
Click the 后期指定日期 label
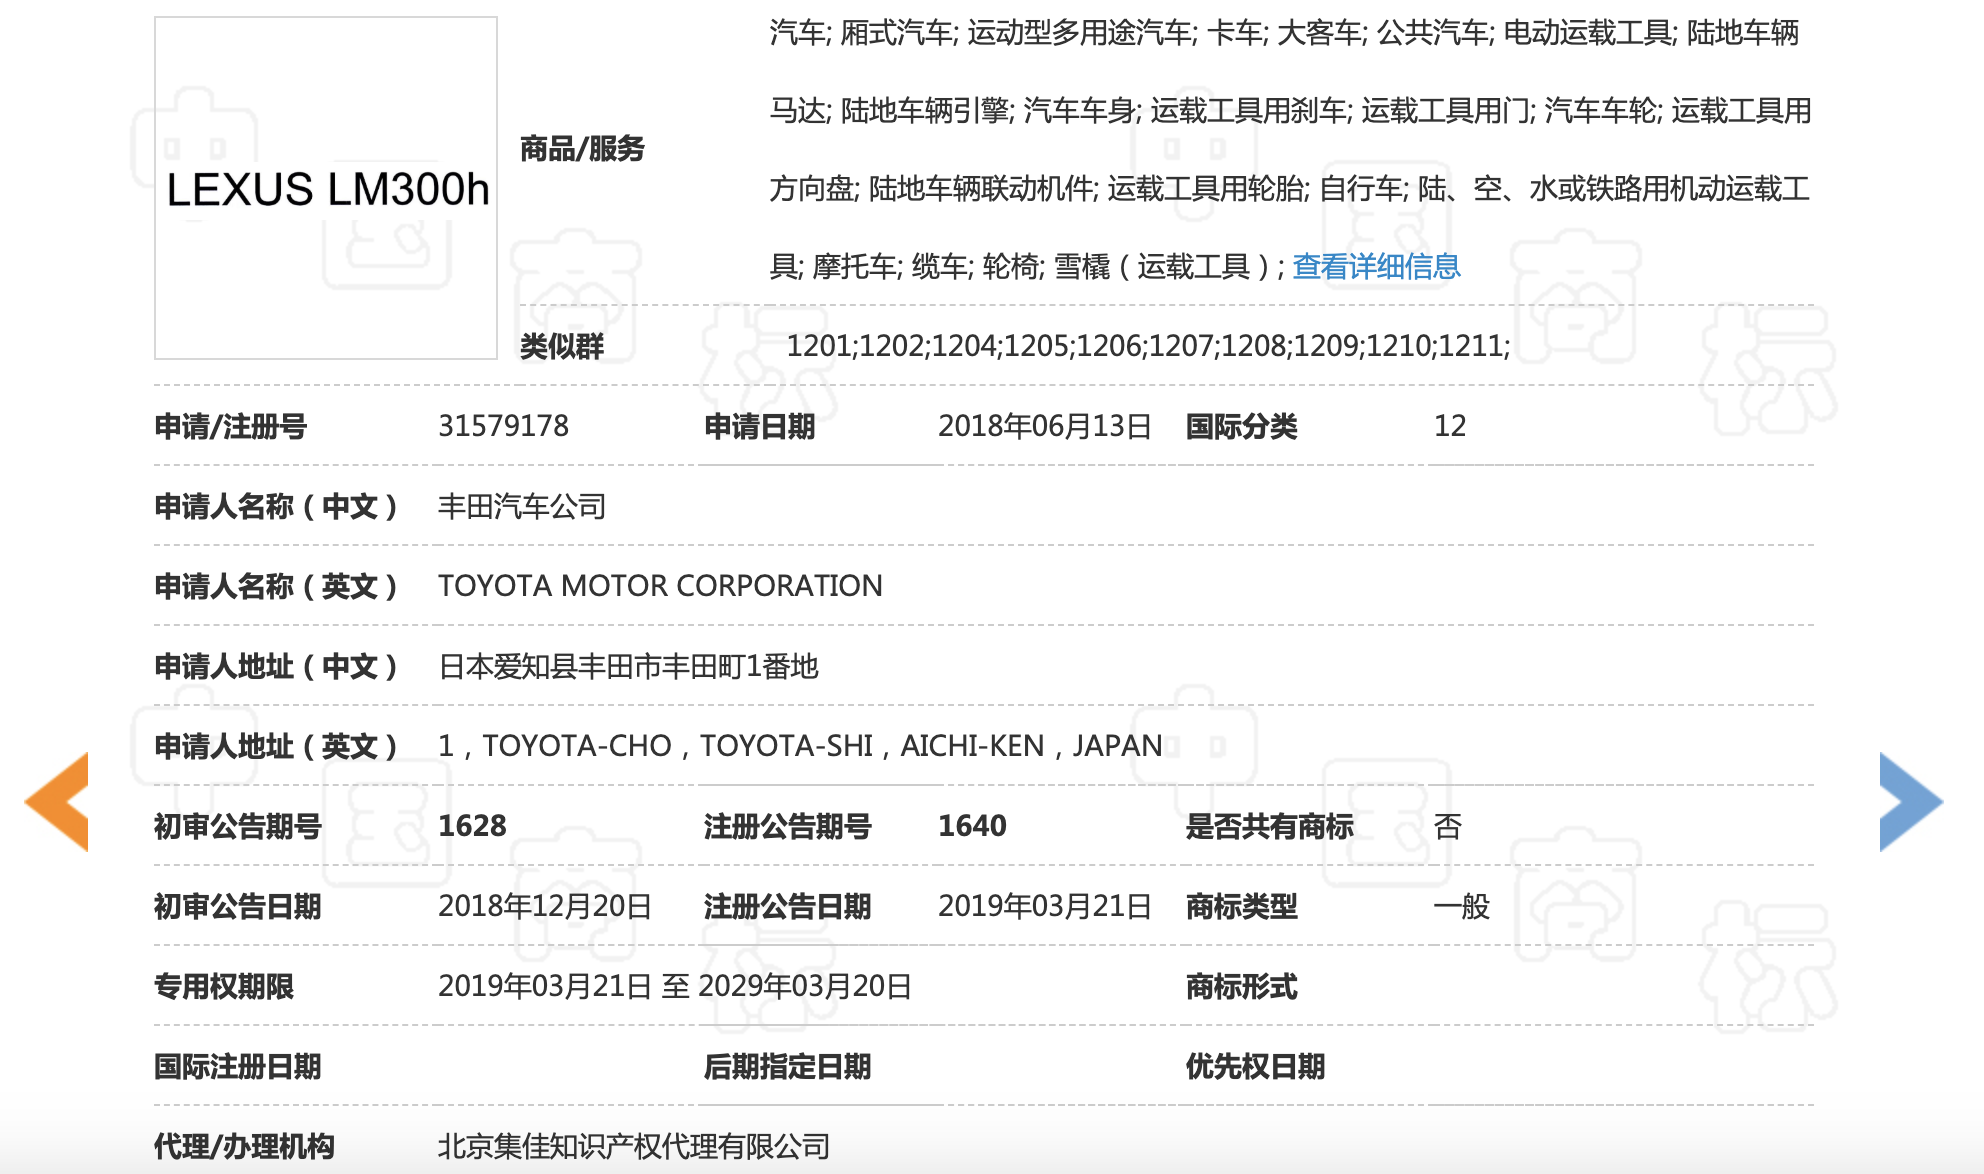(x=788, y=1066)
